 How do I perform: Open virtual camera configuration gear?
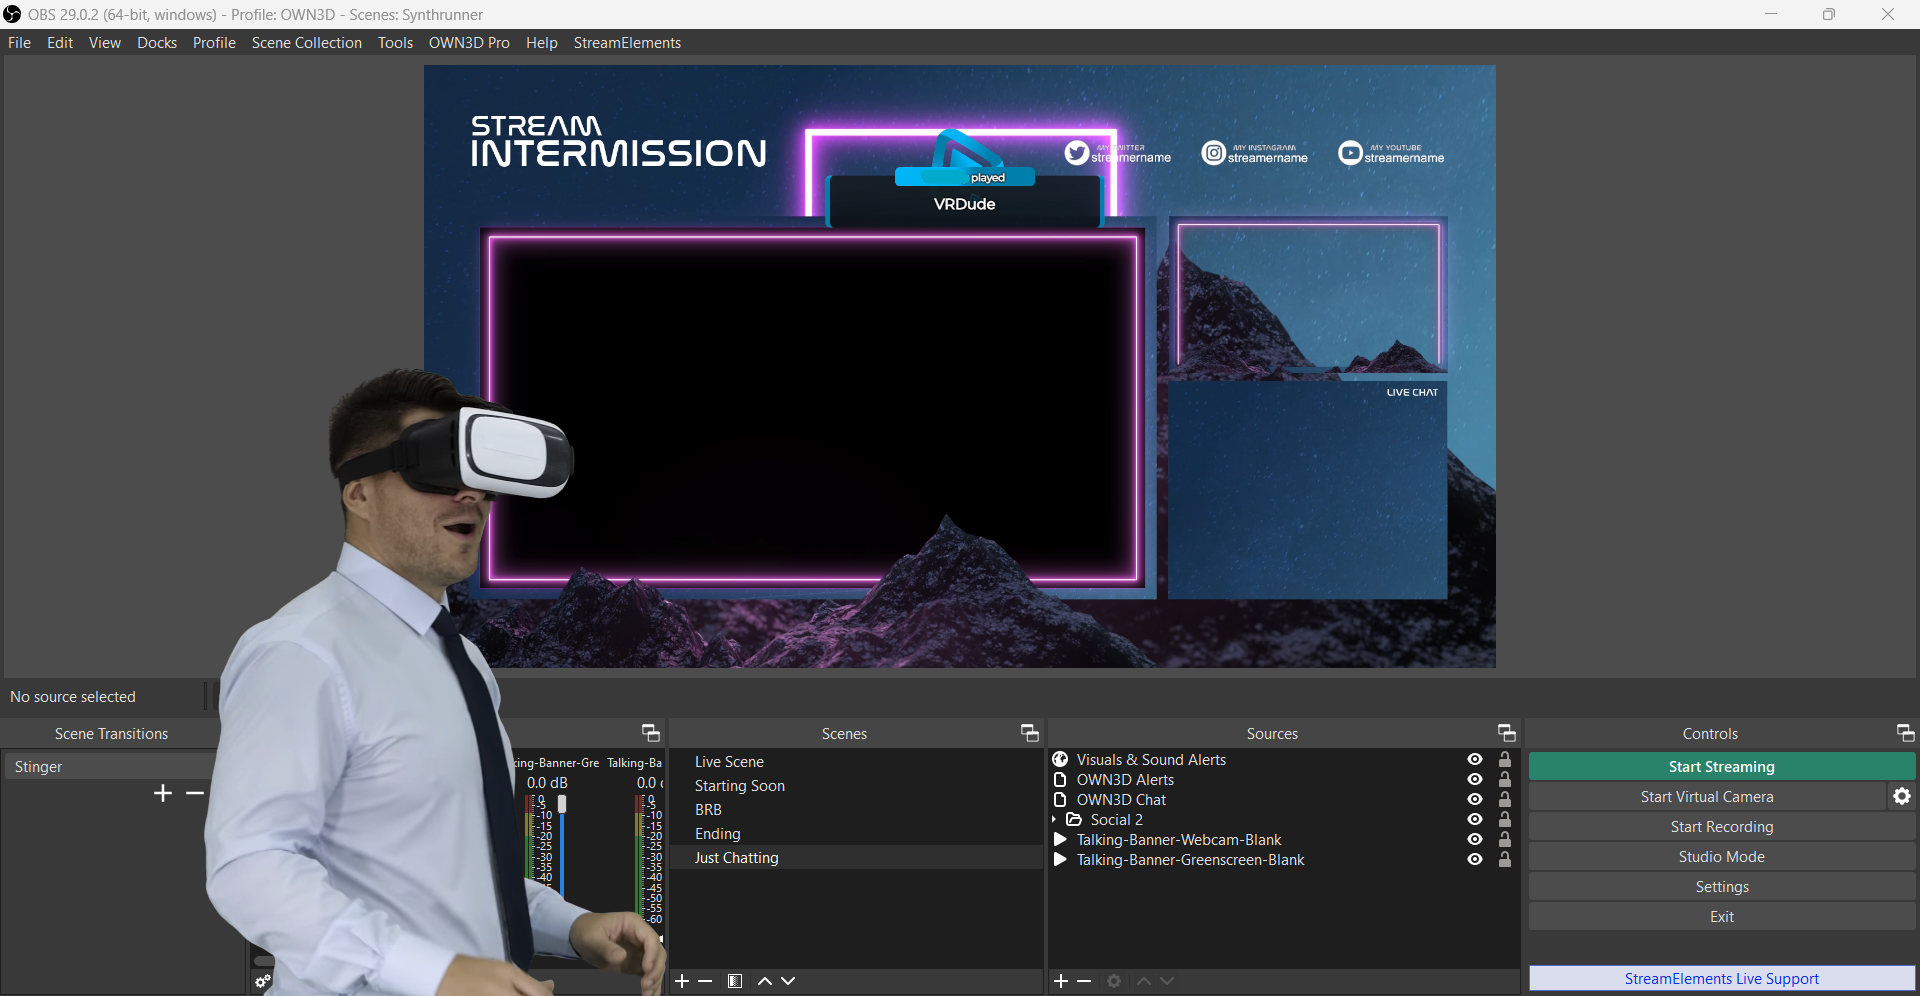click(1902, 797)
